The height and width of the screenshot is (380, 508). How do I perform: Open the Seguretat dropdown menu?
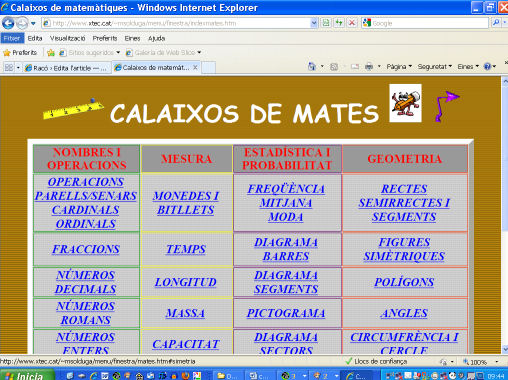(435, 67)
